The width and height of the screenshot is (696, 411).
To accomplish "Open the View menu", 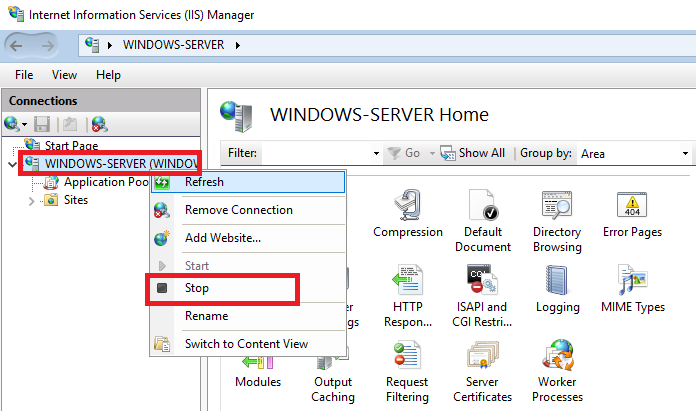I will pyautogui.click(x=64, y=75).
